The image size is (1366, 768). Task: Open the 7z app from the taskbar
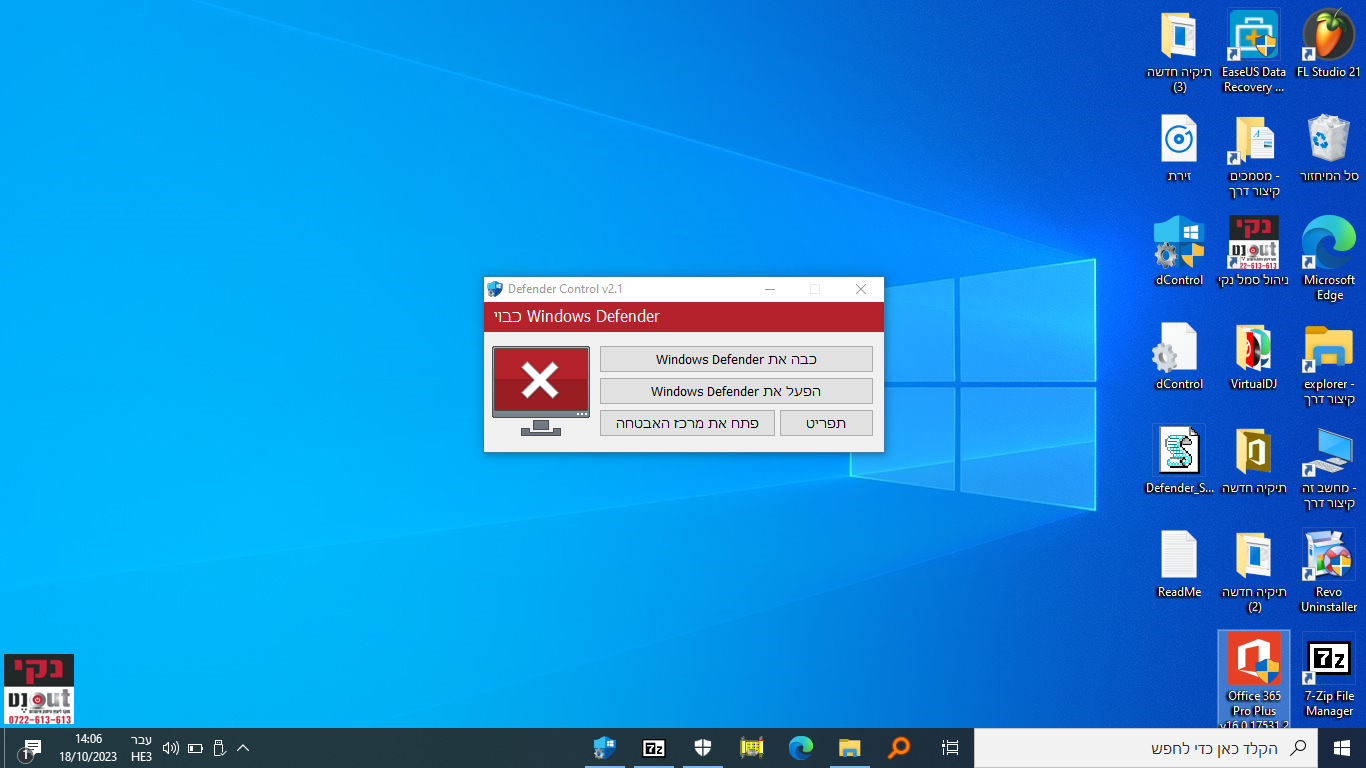pos(654,747)
